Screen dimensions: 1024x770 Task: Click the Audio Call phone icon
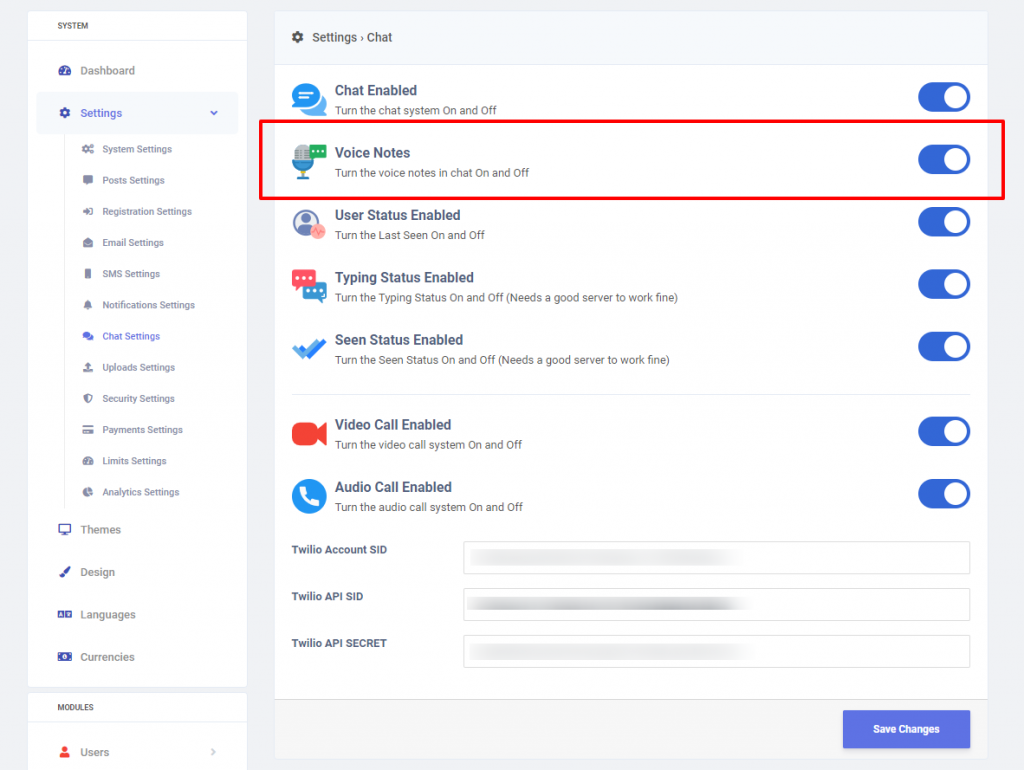309,496
